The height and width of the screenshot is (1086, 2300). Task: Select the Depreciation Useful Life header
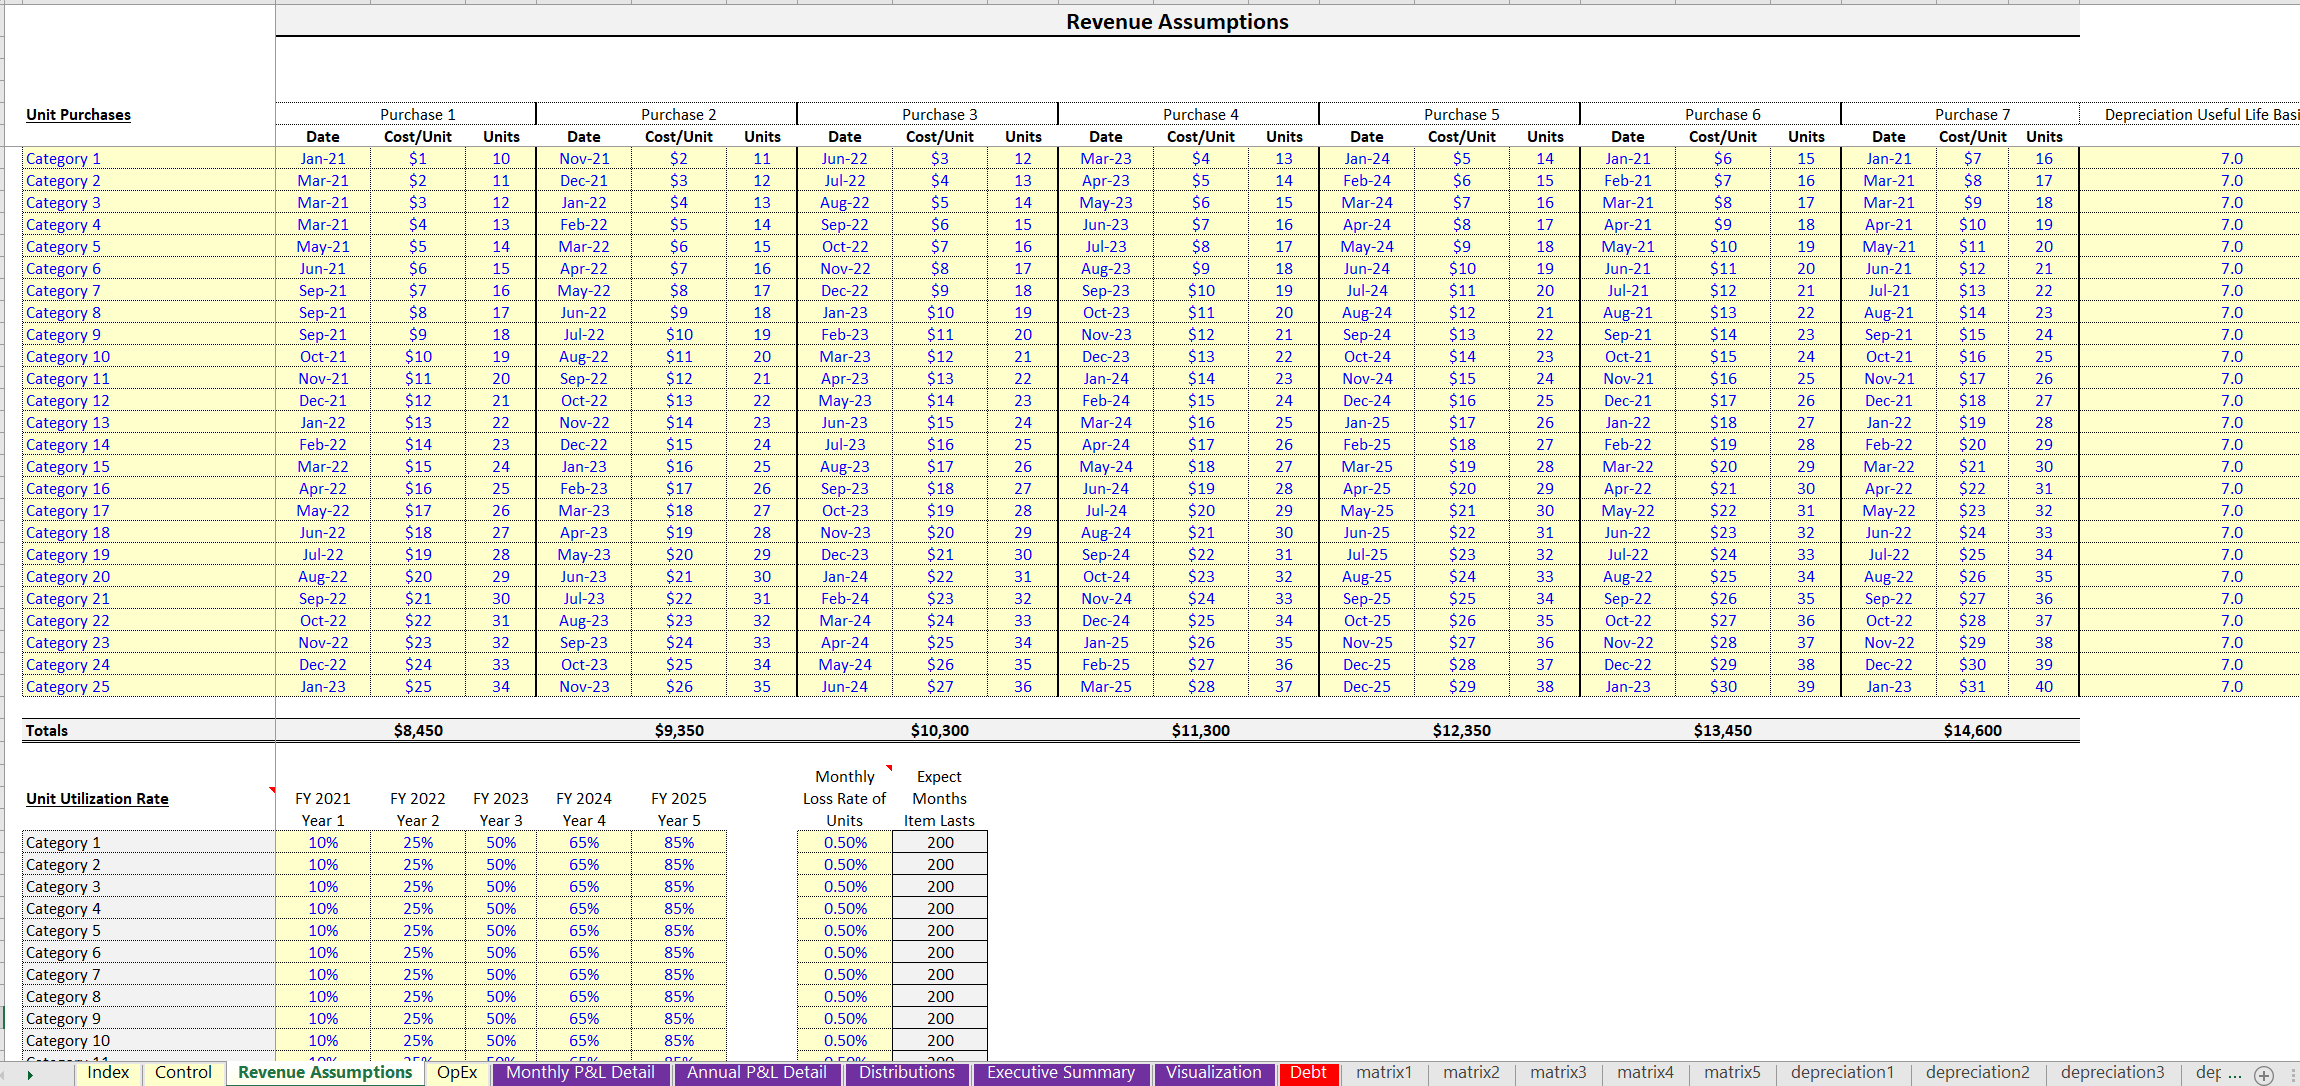(2200, 115)
